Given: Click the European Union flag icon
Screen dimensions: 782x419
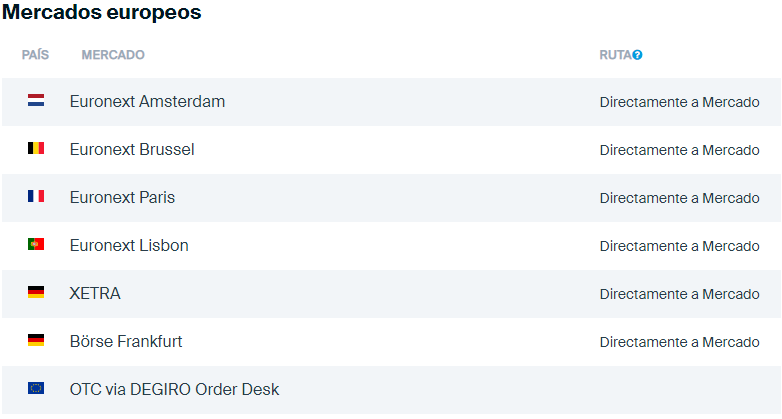Looking at the screenshot, I should pos(36,389).
